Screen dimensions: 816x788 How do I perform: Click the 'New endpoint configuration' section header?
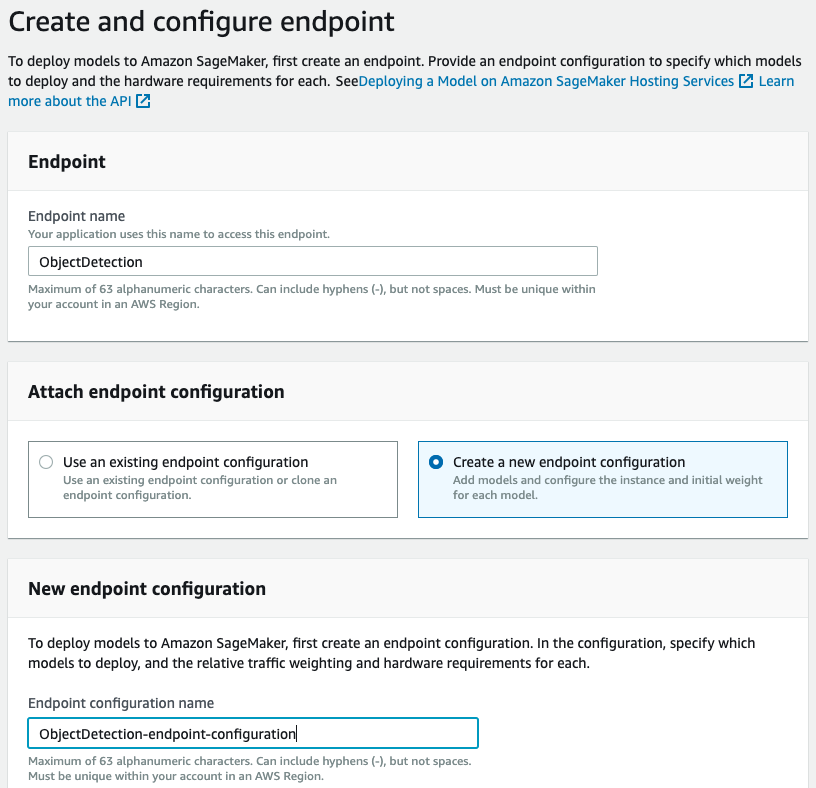click(147, 589)
